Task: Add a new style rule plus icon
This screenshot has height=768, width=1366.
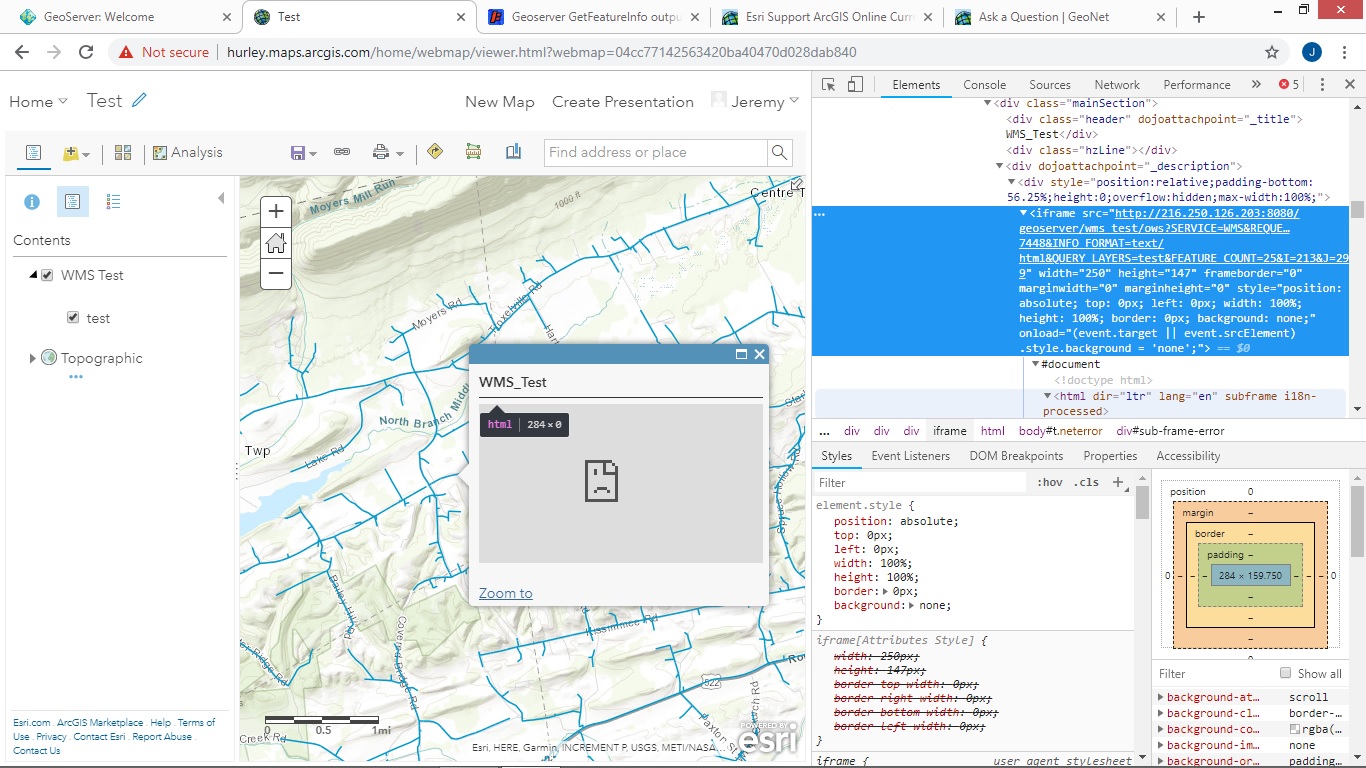Action: 1118,482
